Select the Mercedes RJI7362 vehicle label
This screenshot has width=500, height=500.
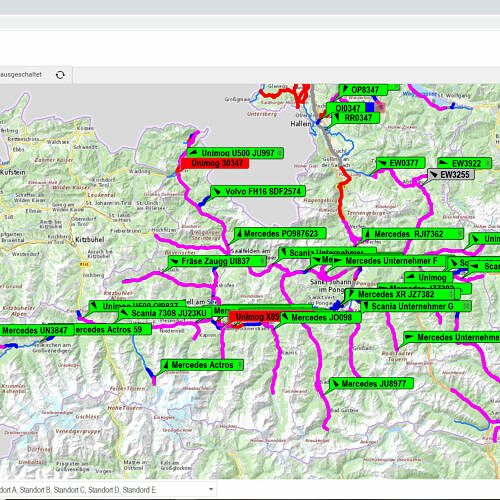click(x=413, y=234)
